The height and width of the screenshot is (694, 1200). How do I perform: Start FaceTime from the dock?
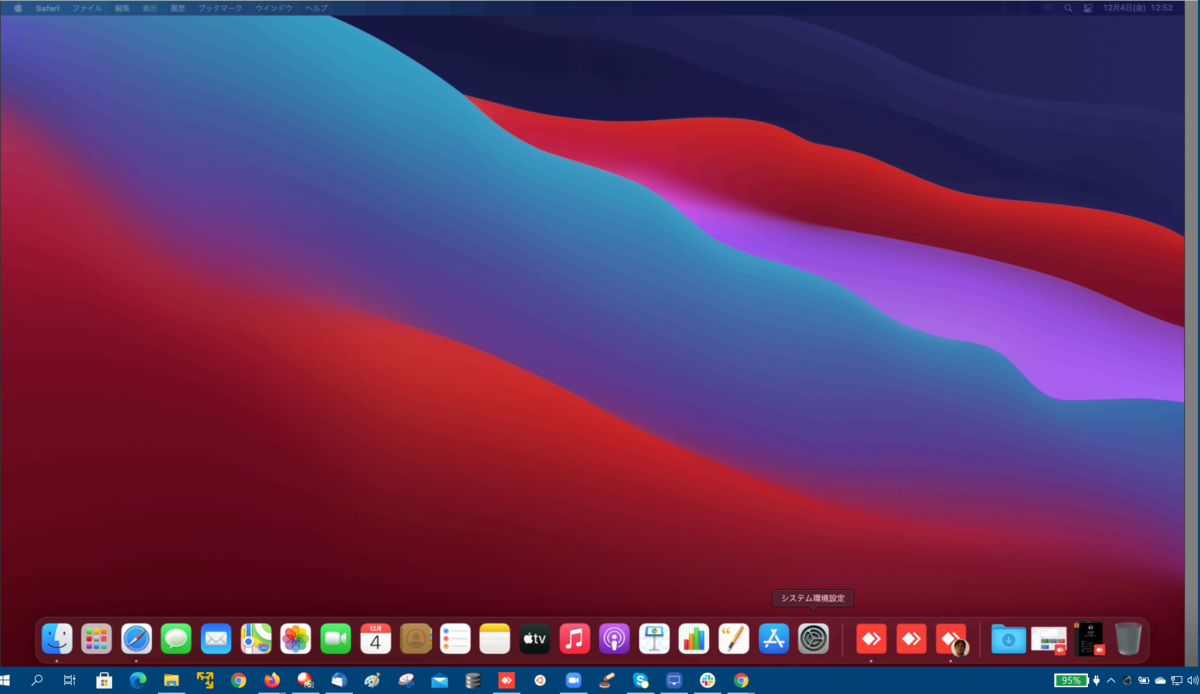(x=336, y=638)
